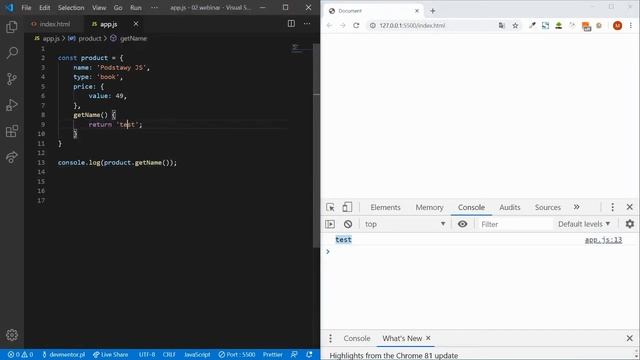
Task: Open errors and warnings in status bar
Action: tap(20, 354)
